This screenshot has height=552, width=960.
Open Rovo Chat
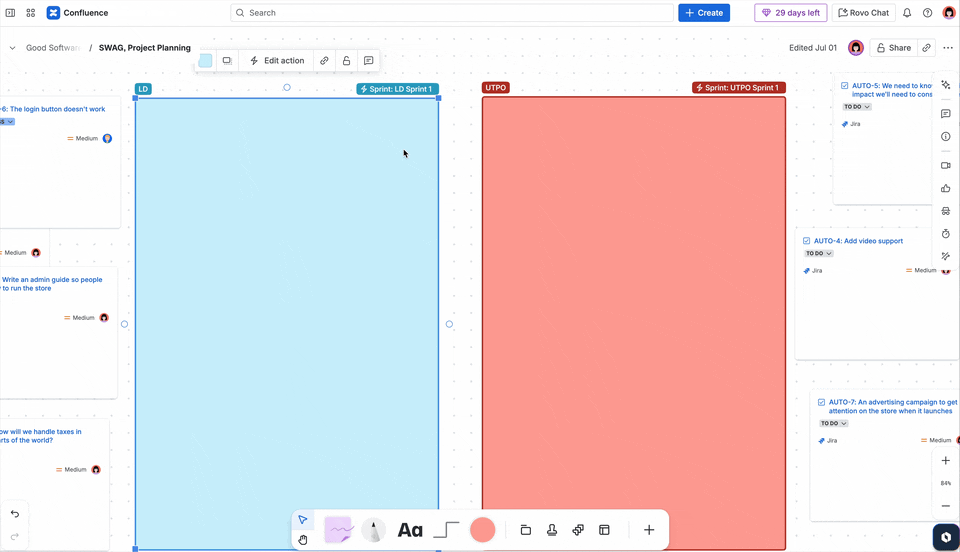(x=863, y=13)
